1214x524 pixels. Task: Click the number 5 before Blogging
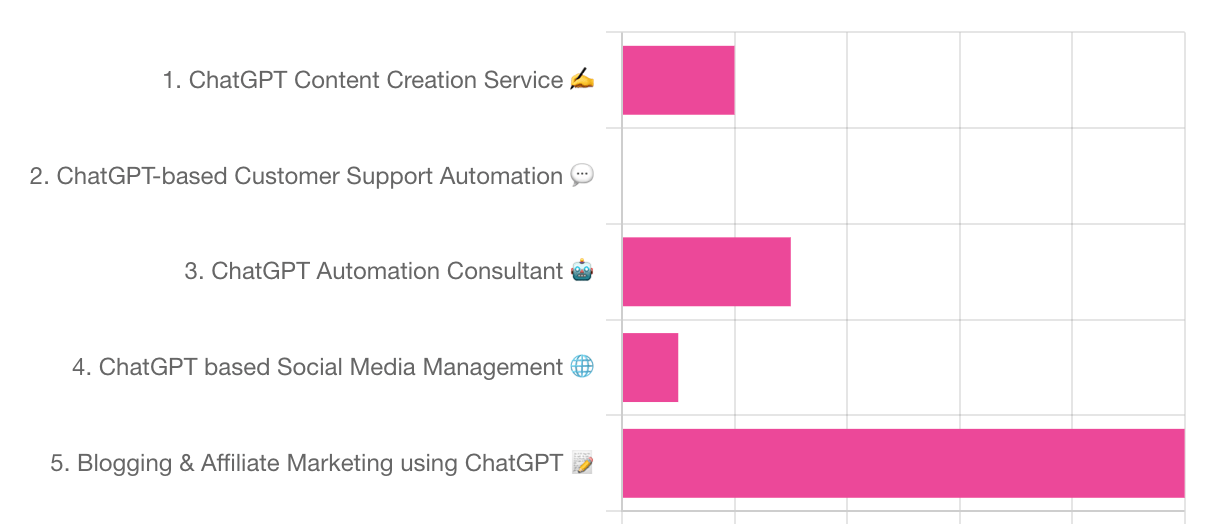pyautogui.click(x=58, y=463)
